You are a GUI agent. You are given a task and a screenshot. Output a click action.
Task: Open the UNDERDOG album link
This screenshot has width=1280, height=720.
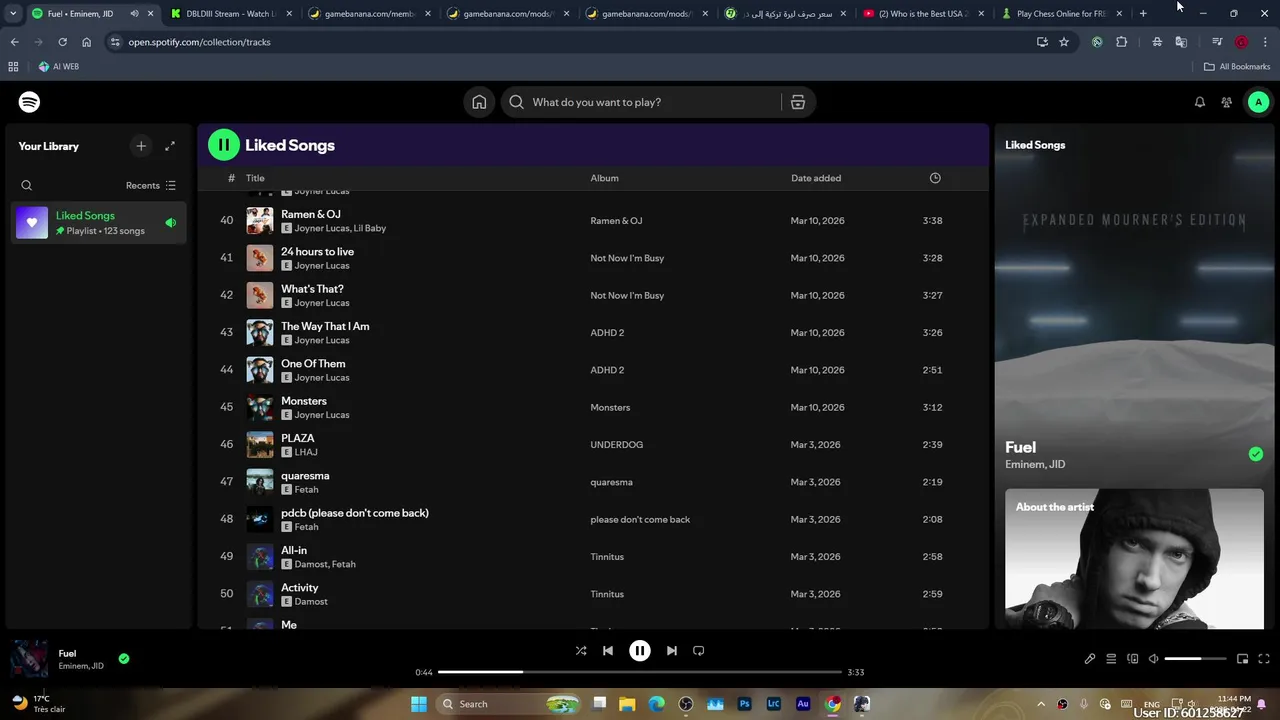click(x=616, y=445)
